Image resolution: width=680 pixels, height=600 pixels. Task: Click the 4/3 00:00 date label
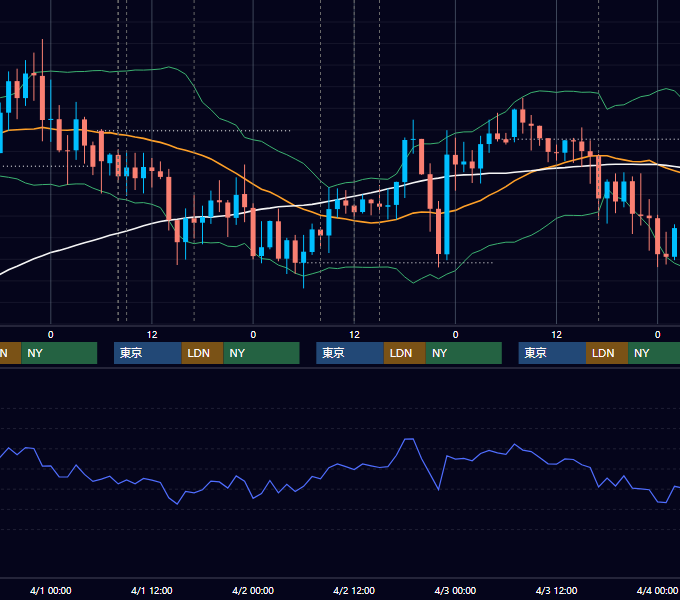[x=455, y=590]
